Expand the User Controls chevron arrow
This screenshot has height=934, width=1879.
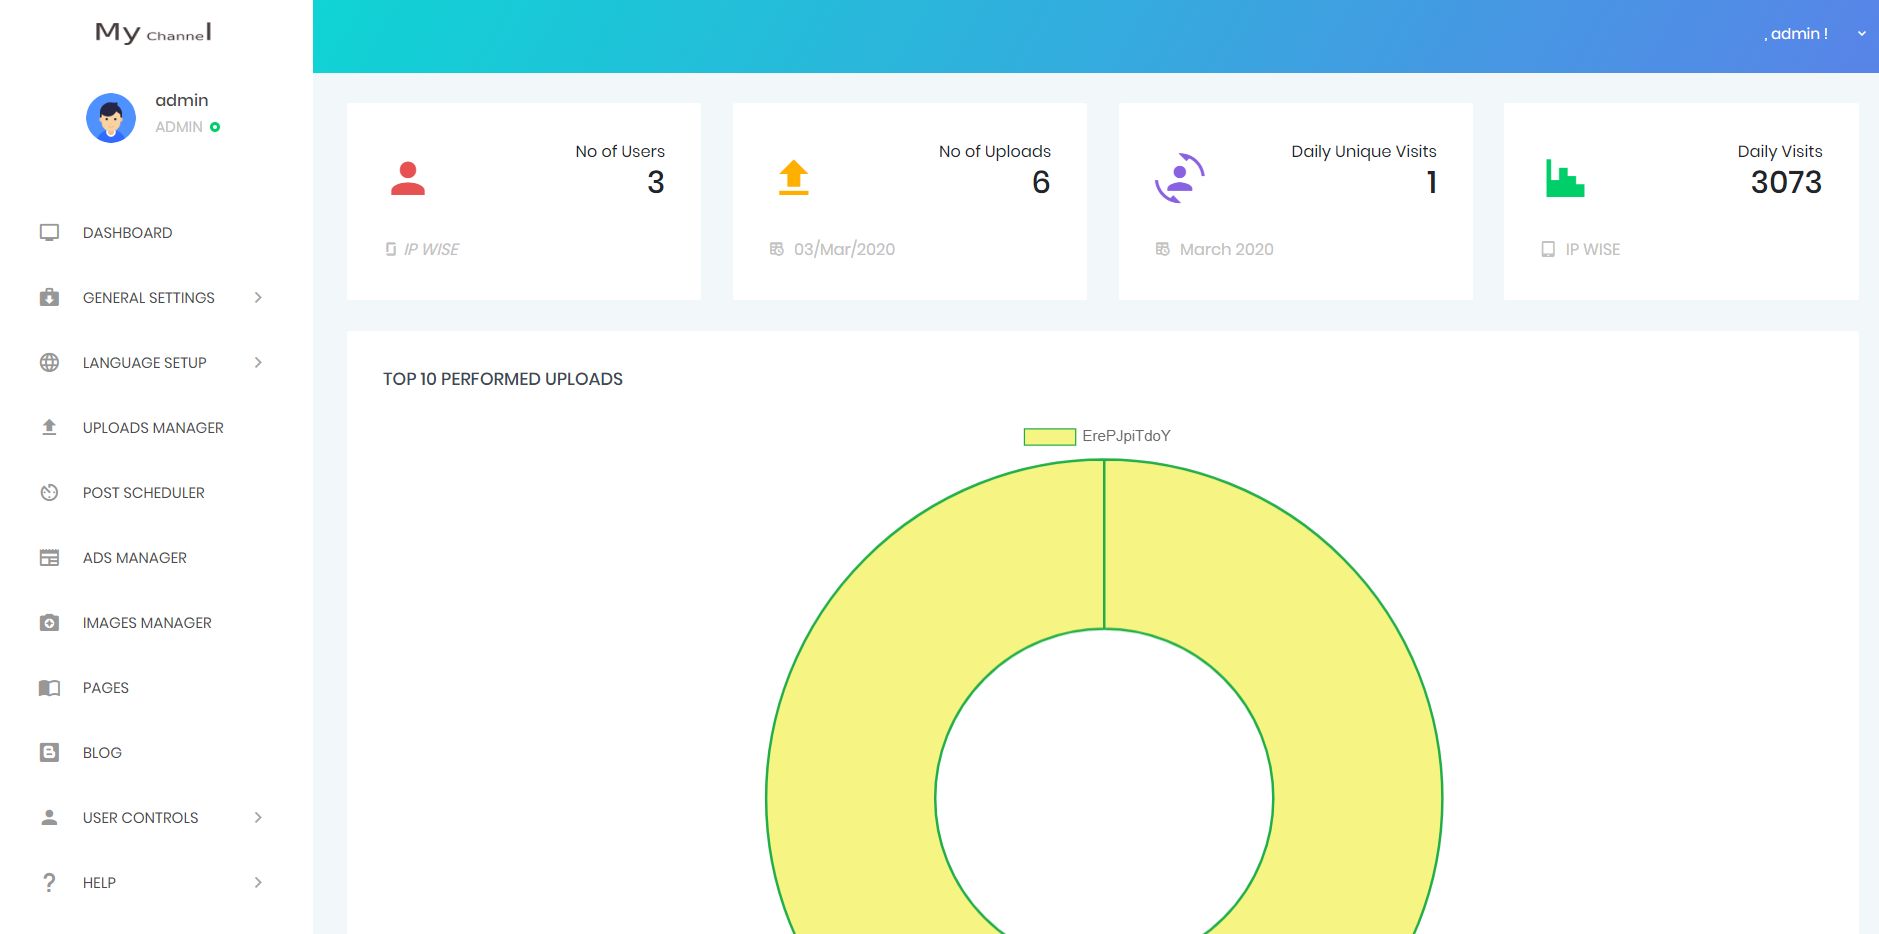point(258,818)
